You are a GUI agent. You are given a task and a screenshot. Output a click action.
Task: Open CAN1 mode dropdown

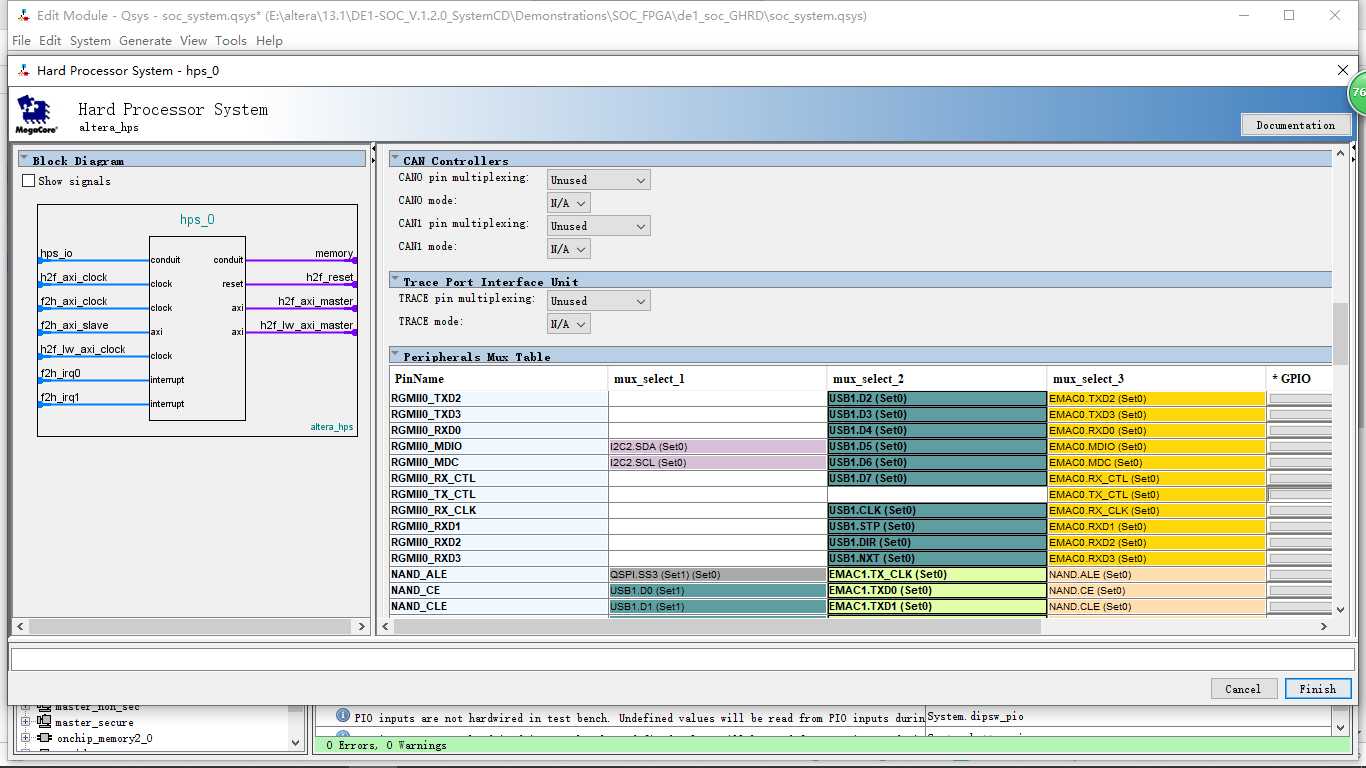(569, 249)
